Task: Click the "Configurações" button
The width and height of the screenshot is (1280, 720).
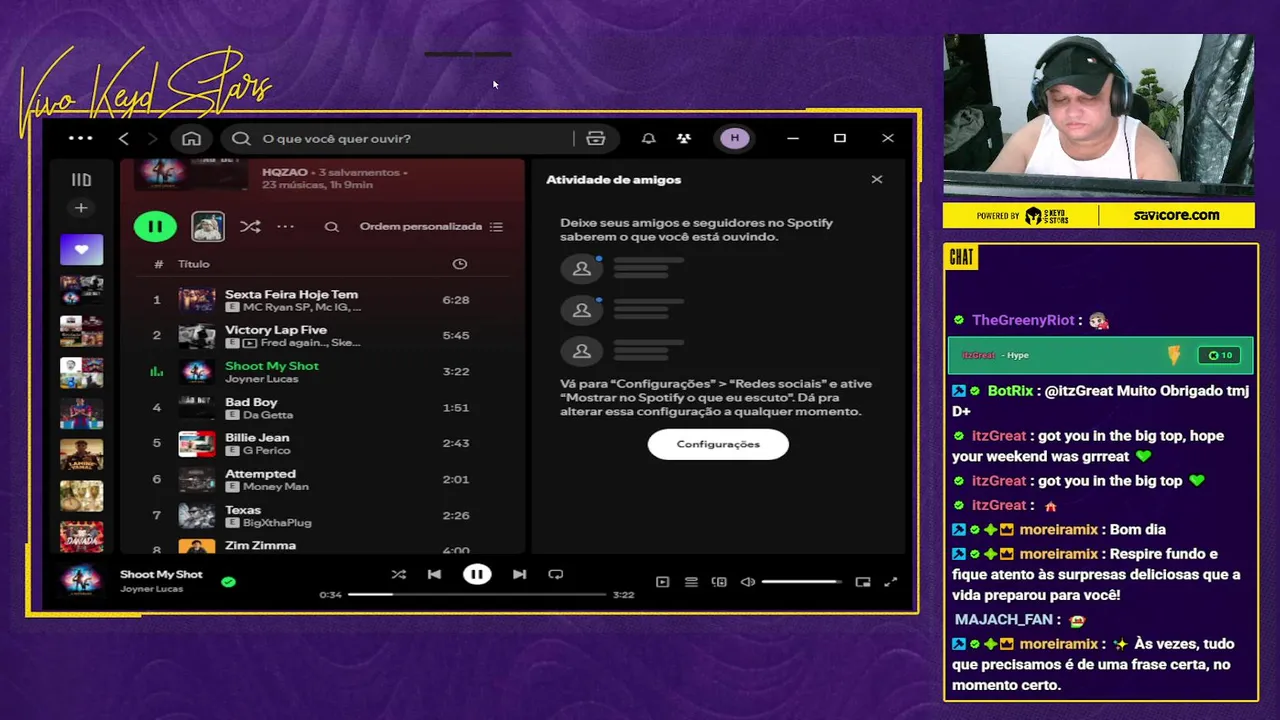Action: [718, 444]
